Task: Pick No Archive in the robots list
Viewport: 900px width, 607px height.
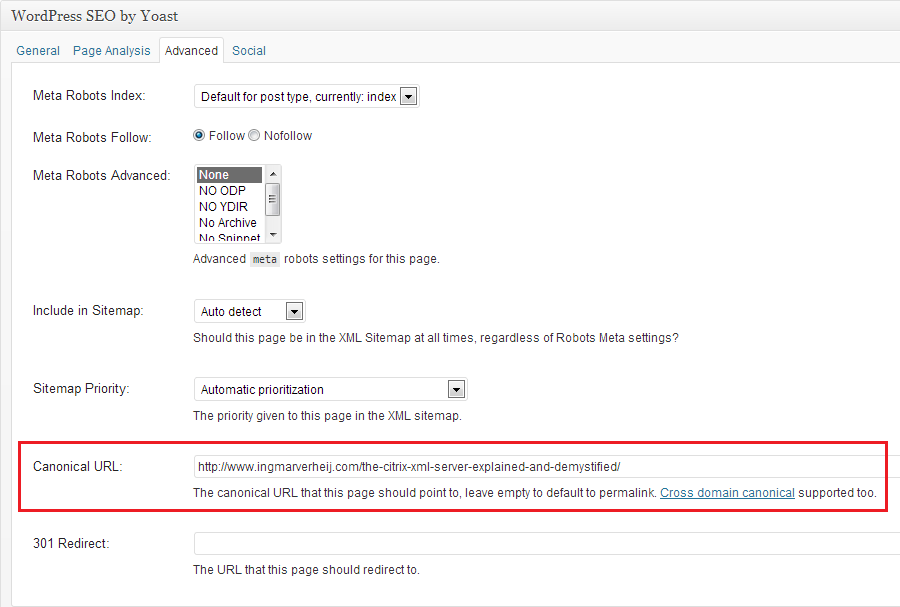Action: click(228, 223)
